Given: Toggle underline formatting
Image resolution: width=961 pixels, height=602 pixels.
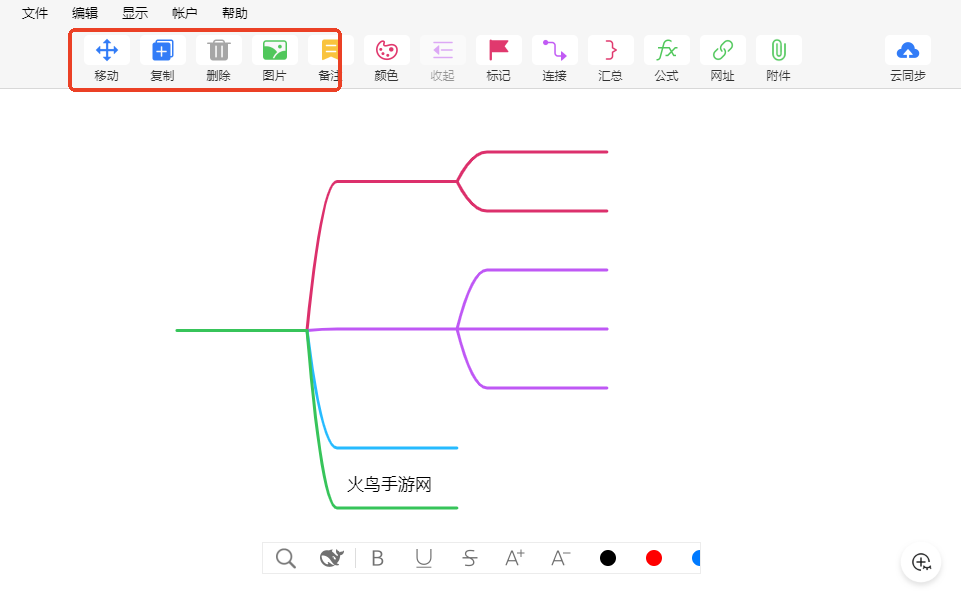Looking at the screenshot, I should coord(424,558).
